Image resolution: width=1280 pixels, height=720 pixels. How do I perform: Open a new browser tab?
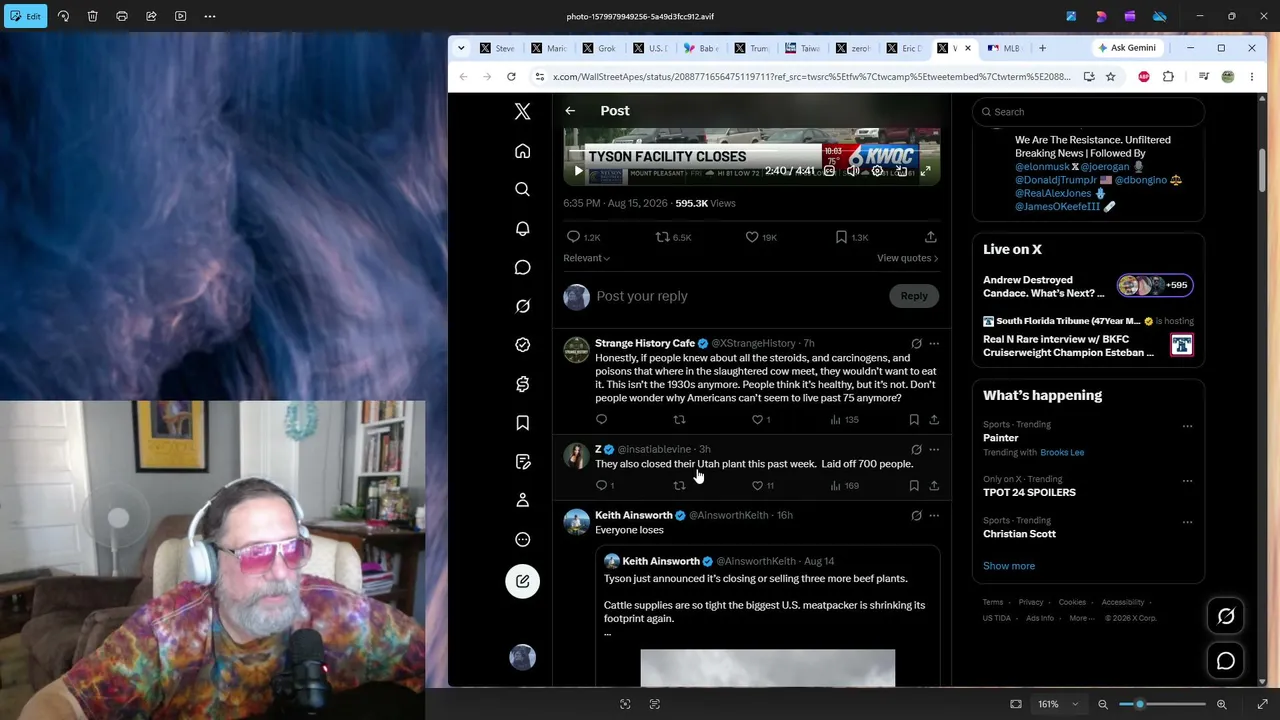[x=1042, y=48]
